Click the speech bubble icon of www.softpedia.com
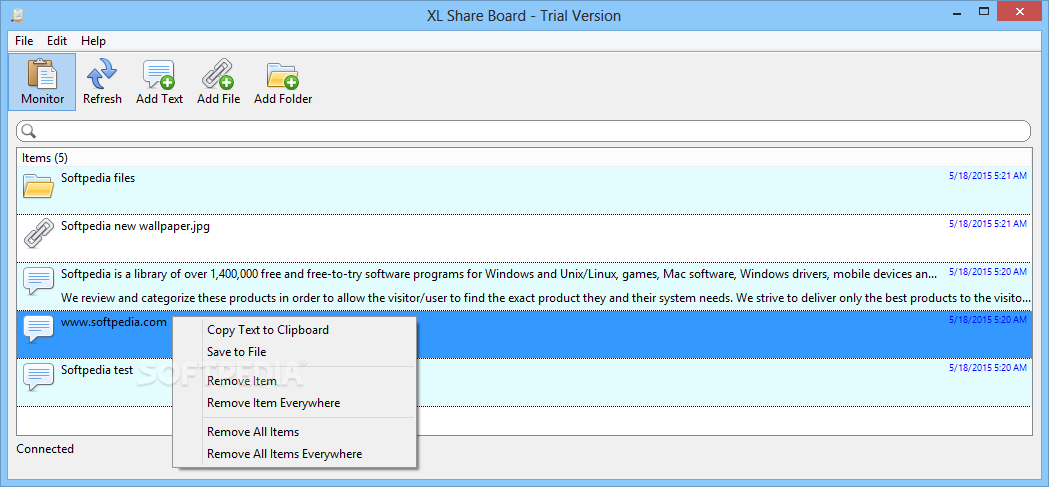 [38, 330]
